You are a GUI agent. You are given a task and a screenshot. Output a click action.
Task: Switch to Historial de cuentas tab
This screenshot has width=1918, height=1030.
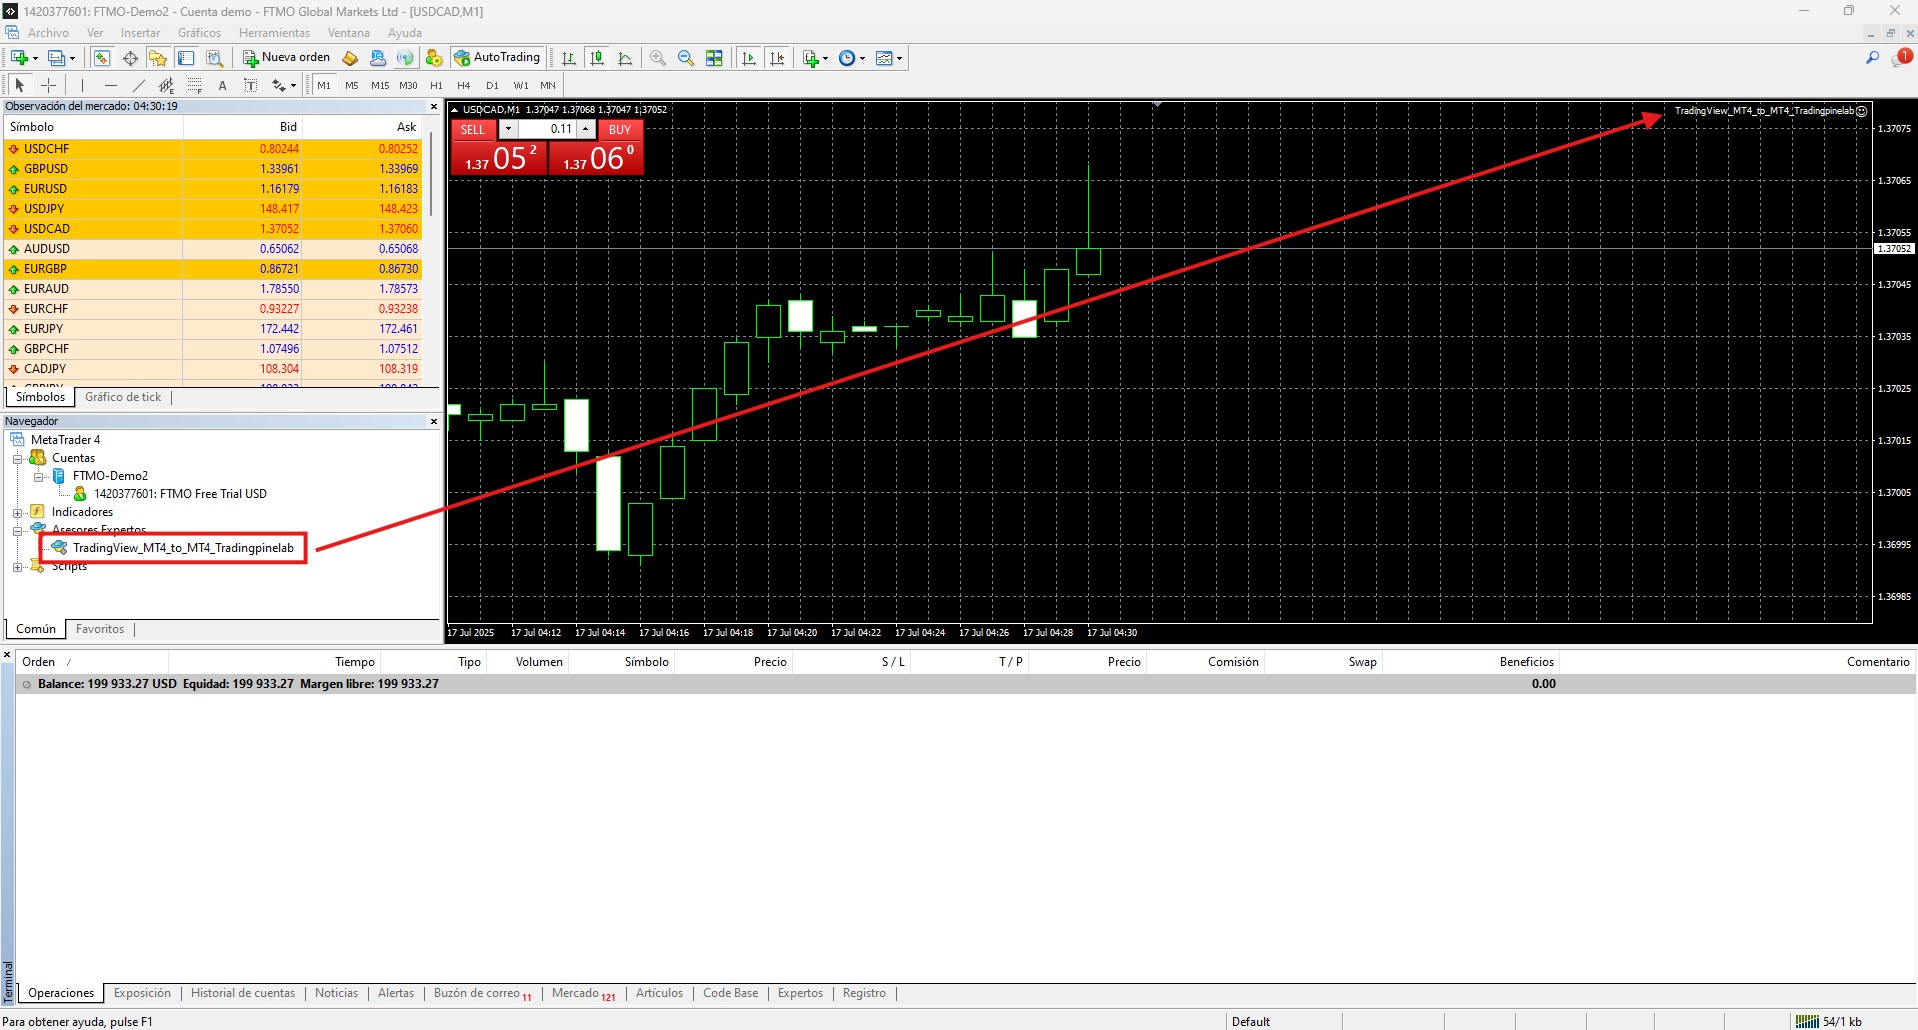[242, 993]
